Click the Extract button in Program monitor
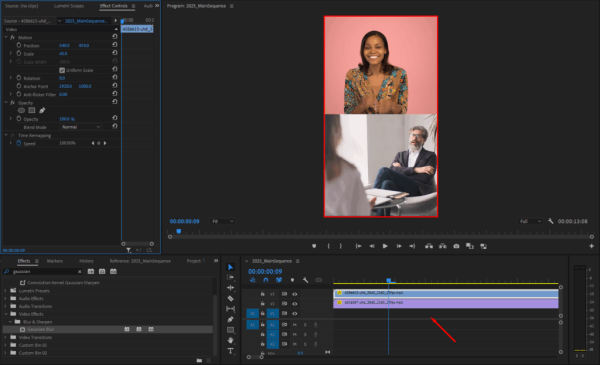This screenshot has width=600, height=365. [443, 246]
